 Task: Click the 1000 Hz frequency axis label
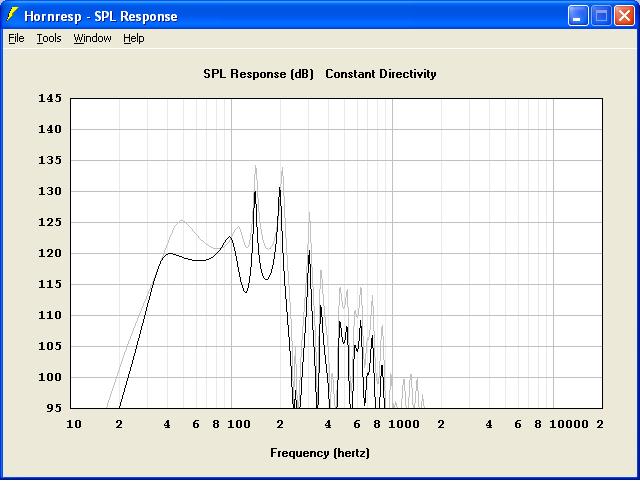404,424
